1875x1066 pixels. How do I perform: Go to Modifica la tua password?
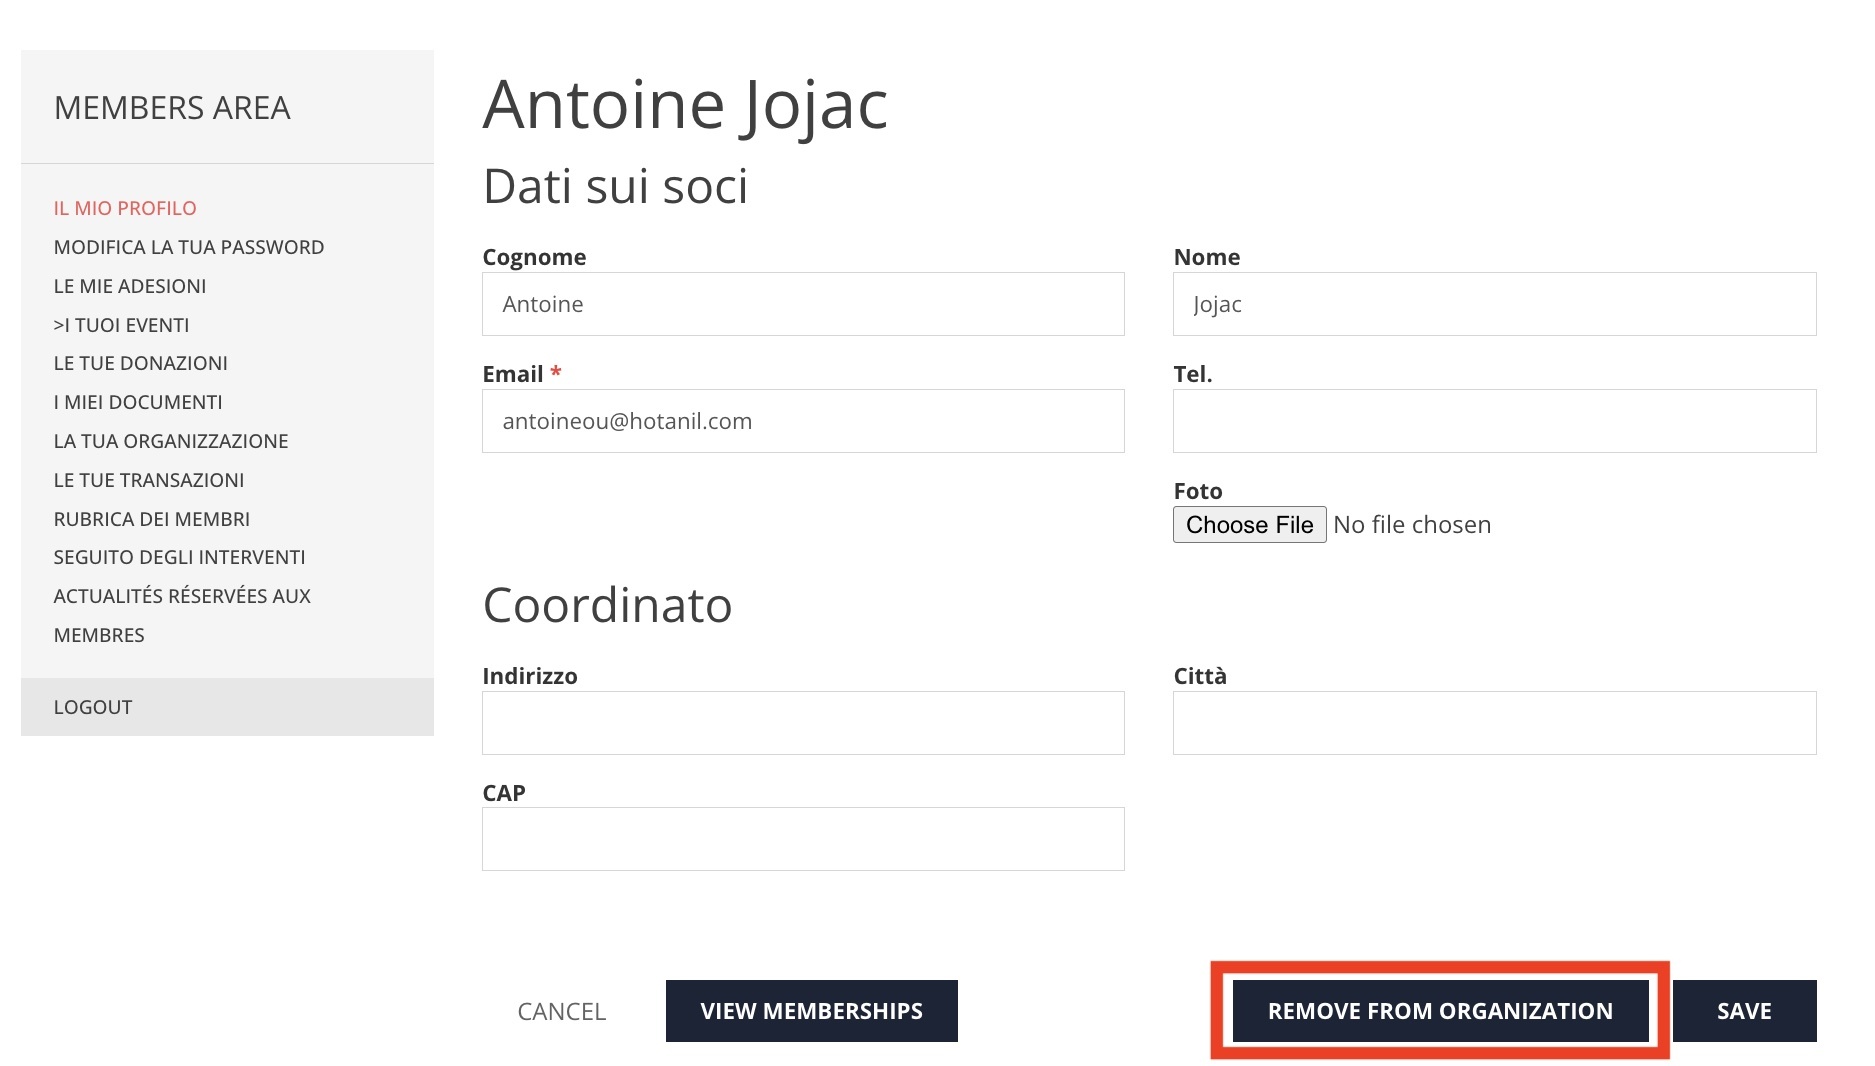tap(189, 247)
